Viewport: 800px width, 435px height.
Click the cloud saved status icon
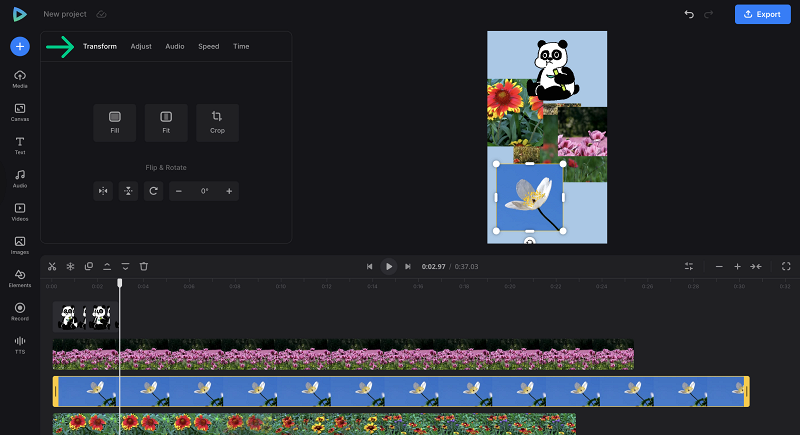coord(102,14)
